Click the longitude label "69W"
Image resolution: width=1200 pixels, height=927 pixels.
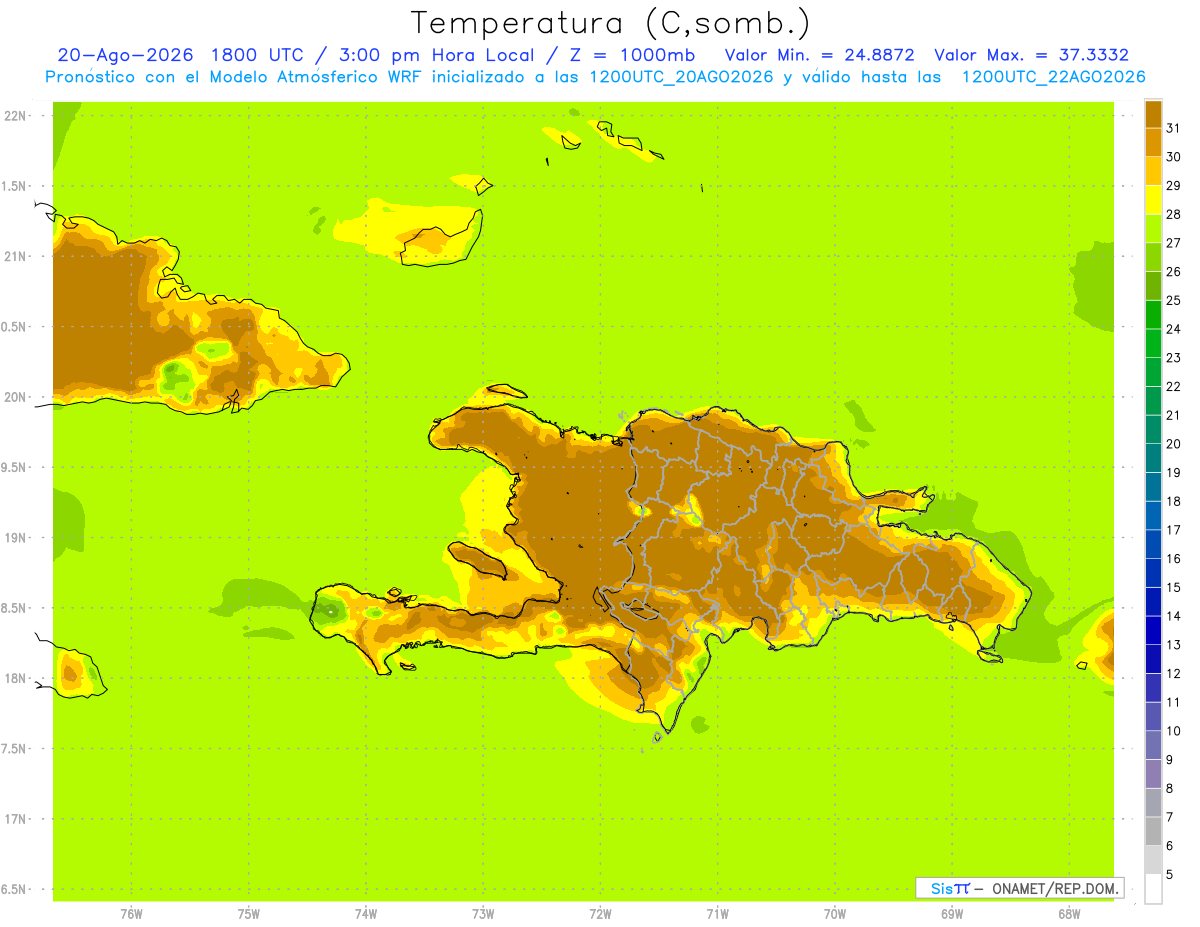952,914
